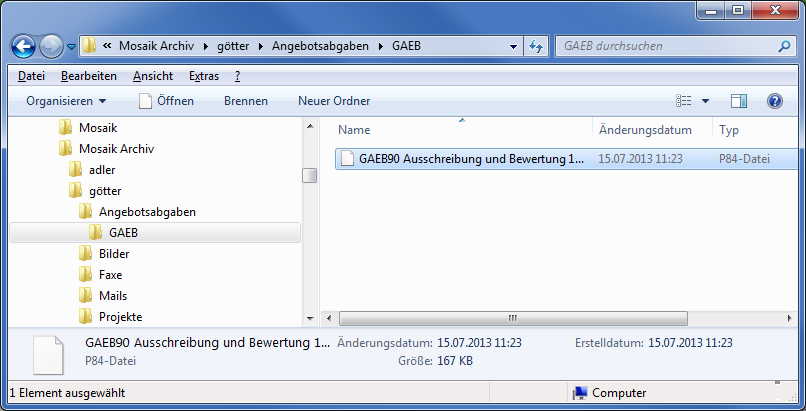Click the Erstelldatum value in details pane

click(x=690, y=343)
